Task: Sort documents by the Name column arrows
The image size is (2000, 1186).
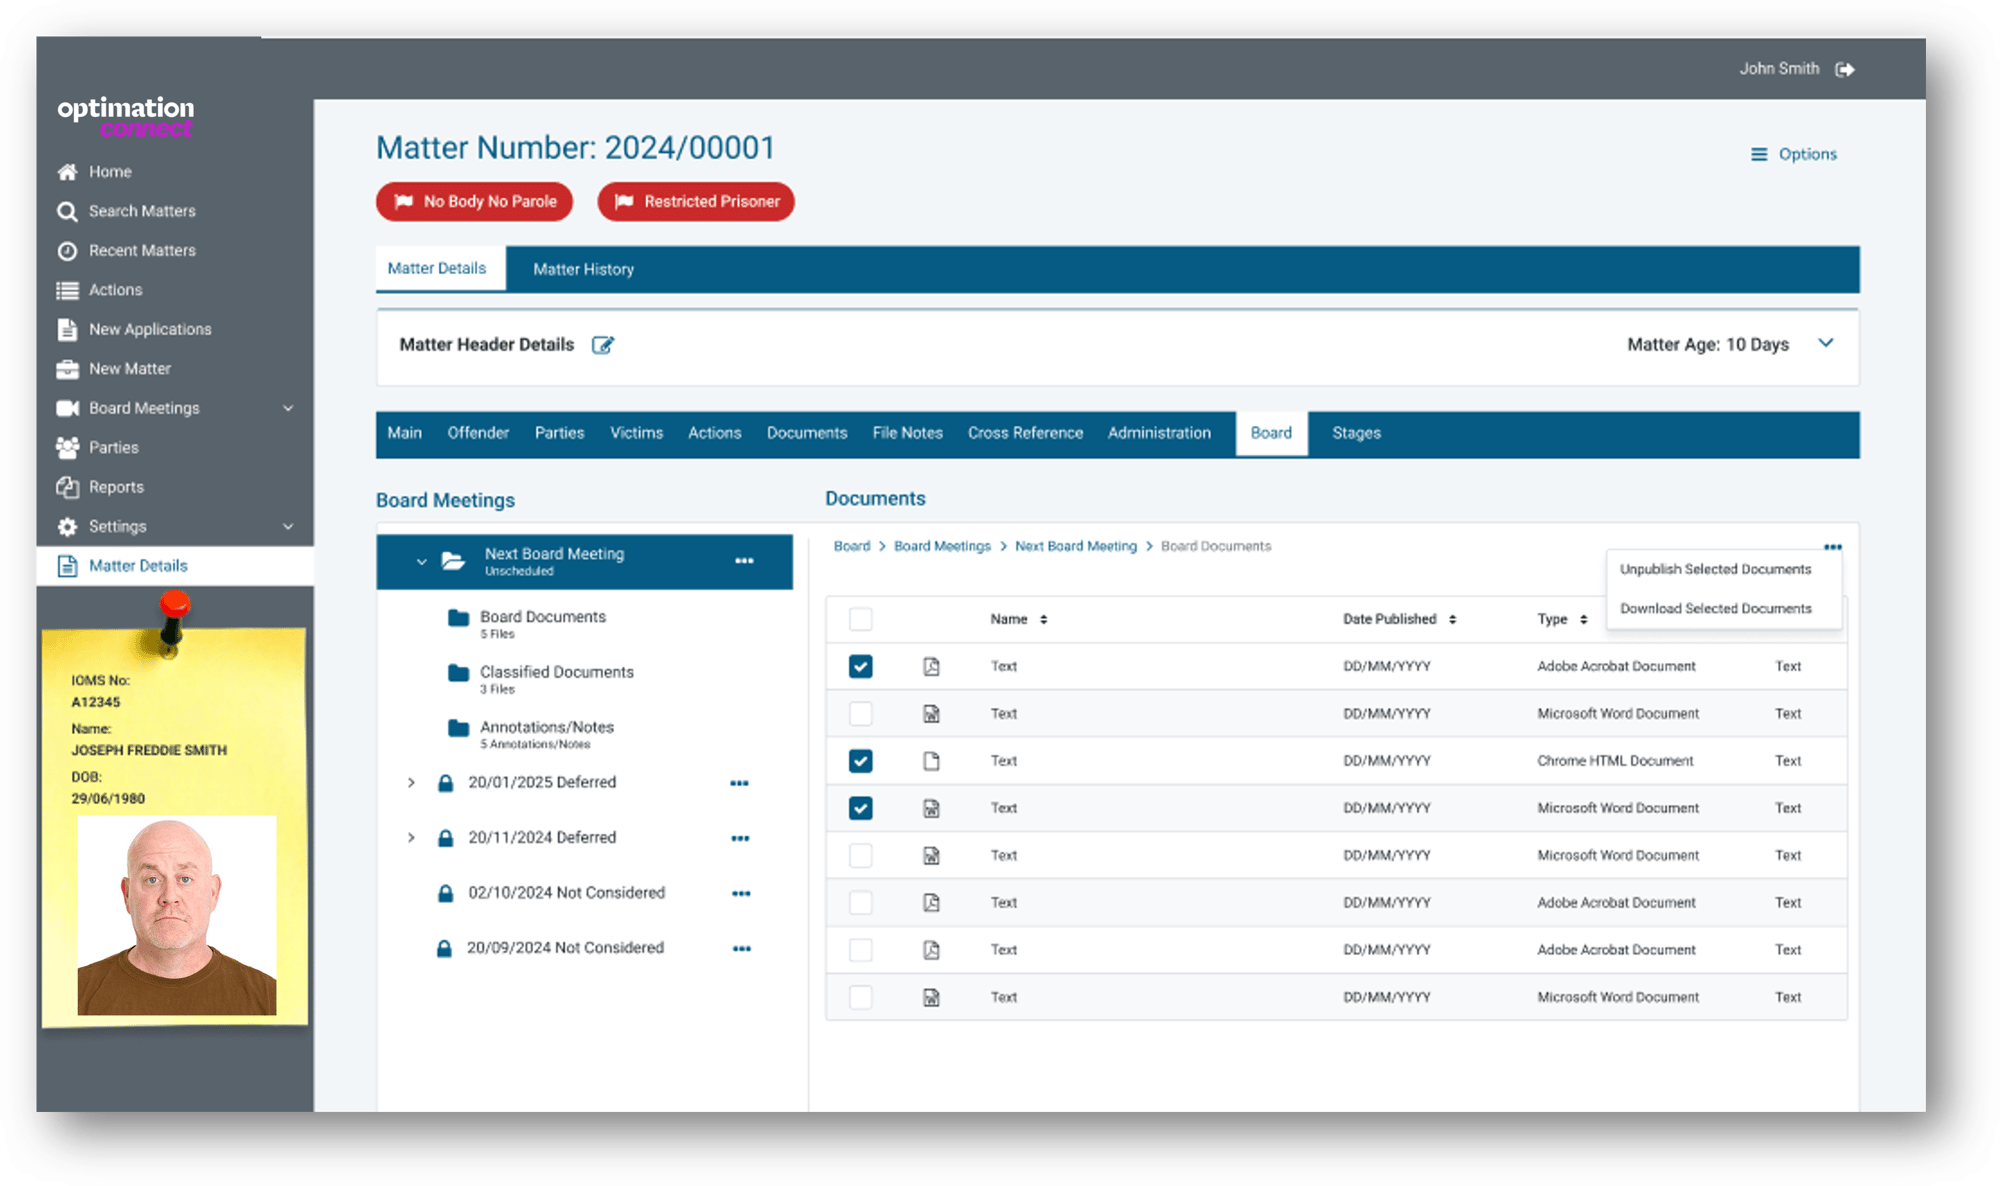Action: click(x=1043, y=620)
